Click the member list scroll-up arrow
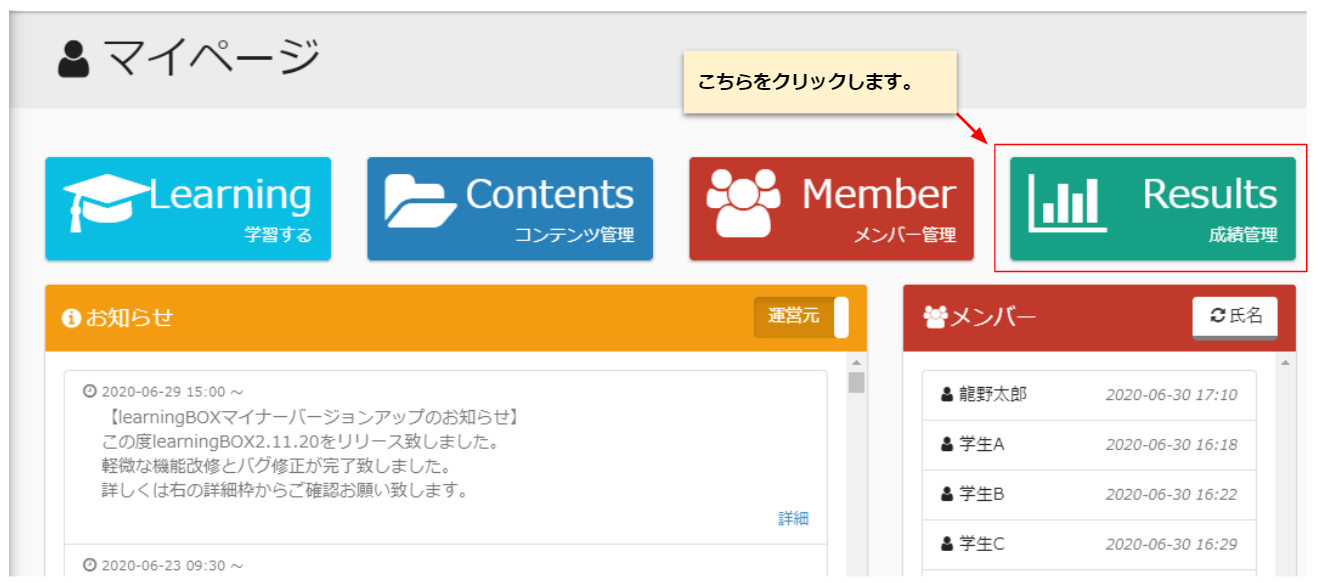Image resolution: width=1321 pixels, height=583 pixels. pyautogui.click(x=1285, y=362)
